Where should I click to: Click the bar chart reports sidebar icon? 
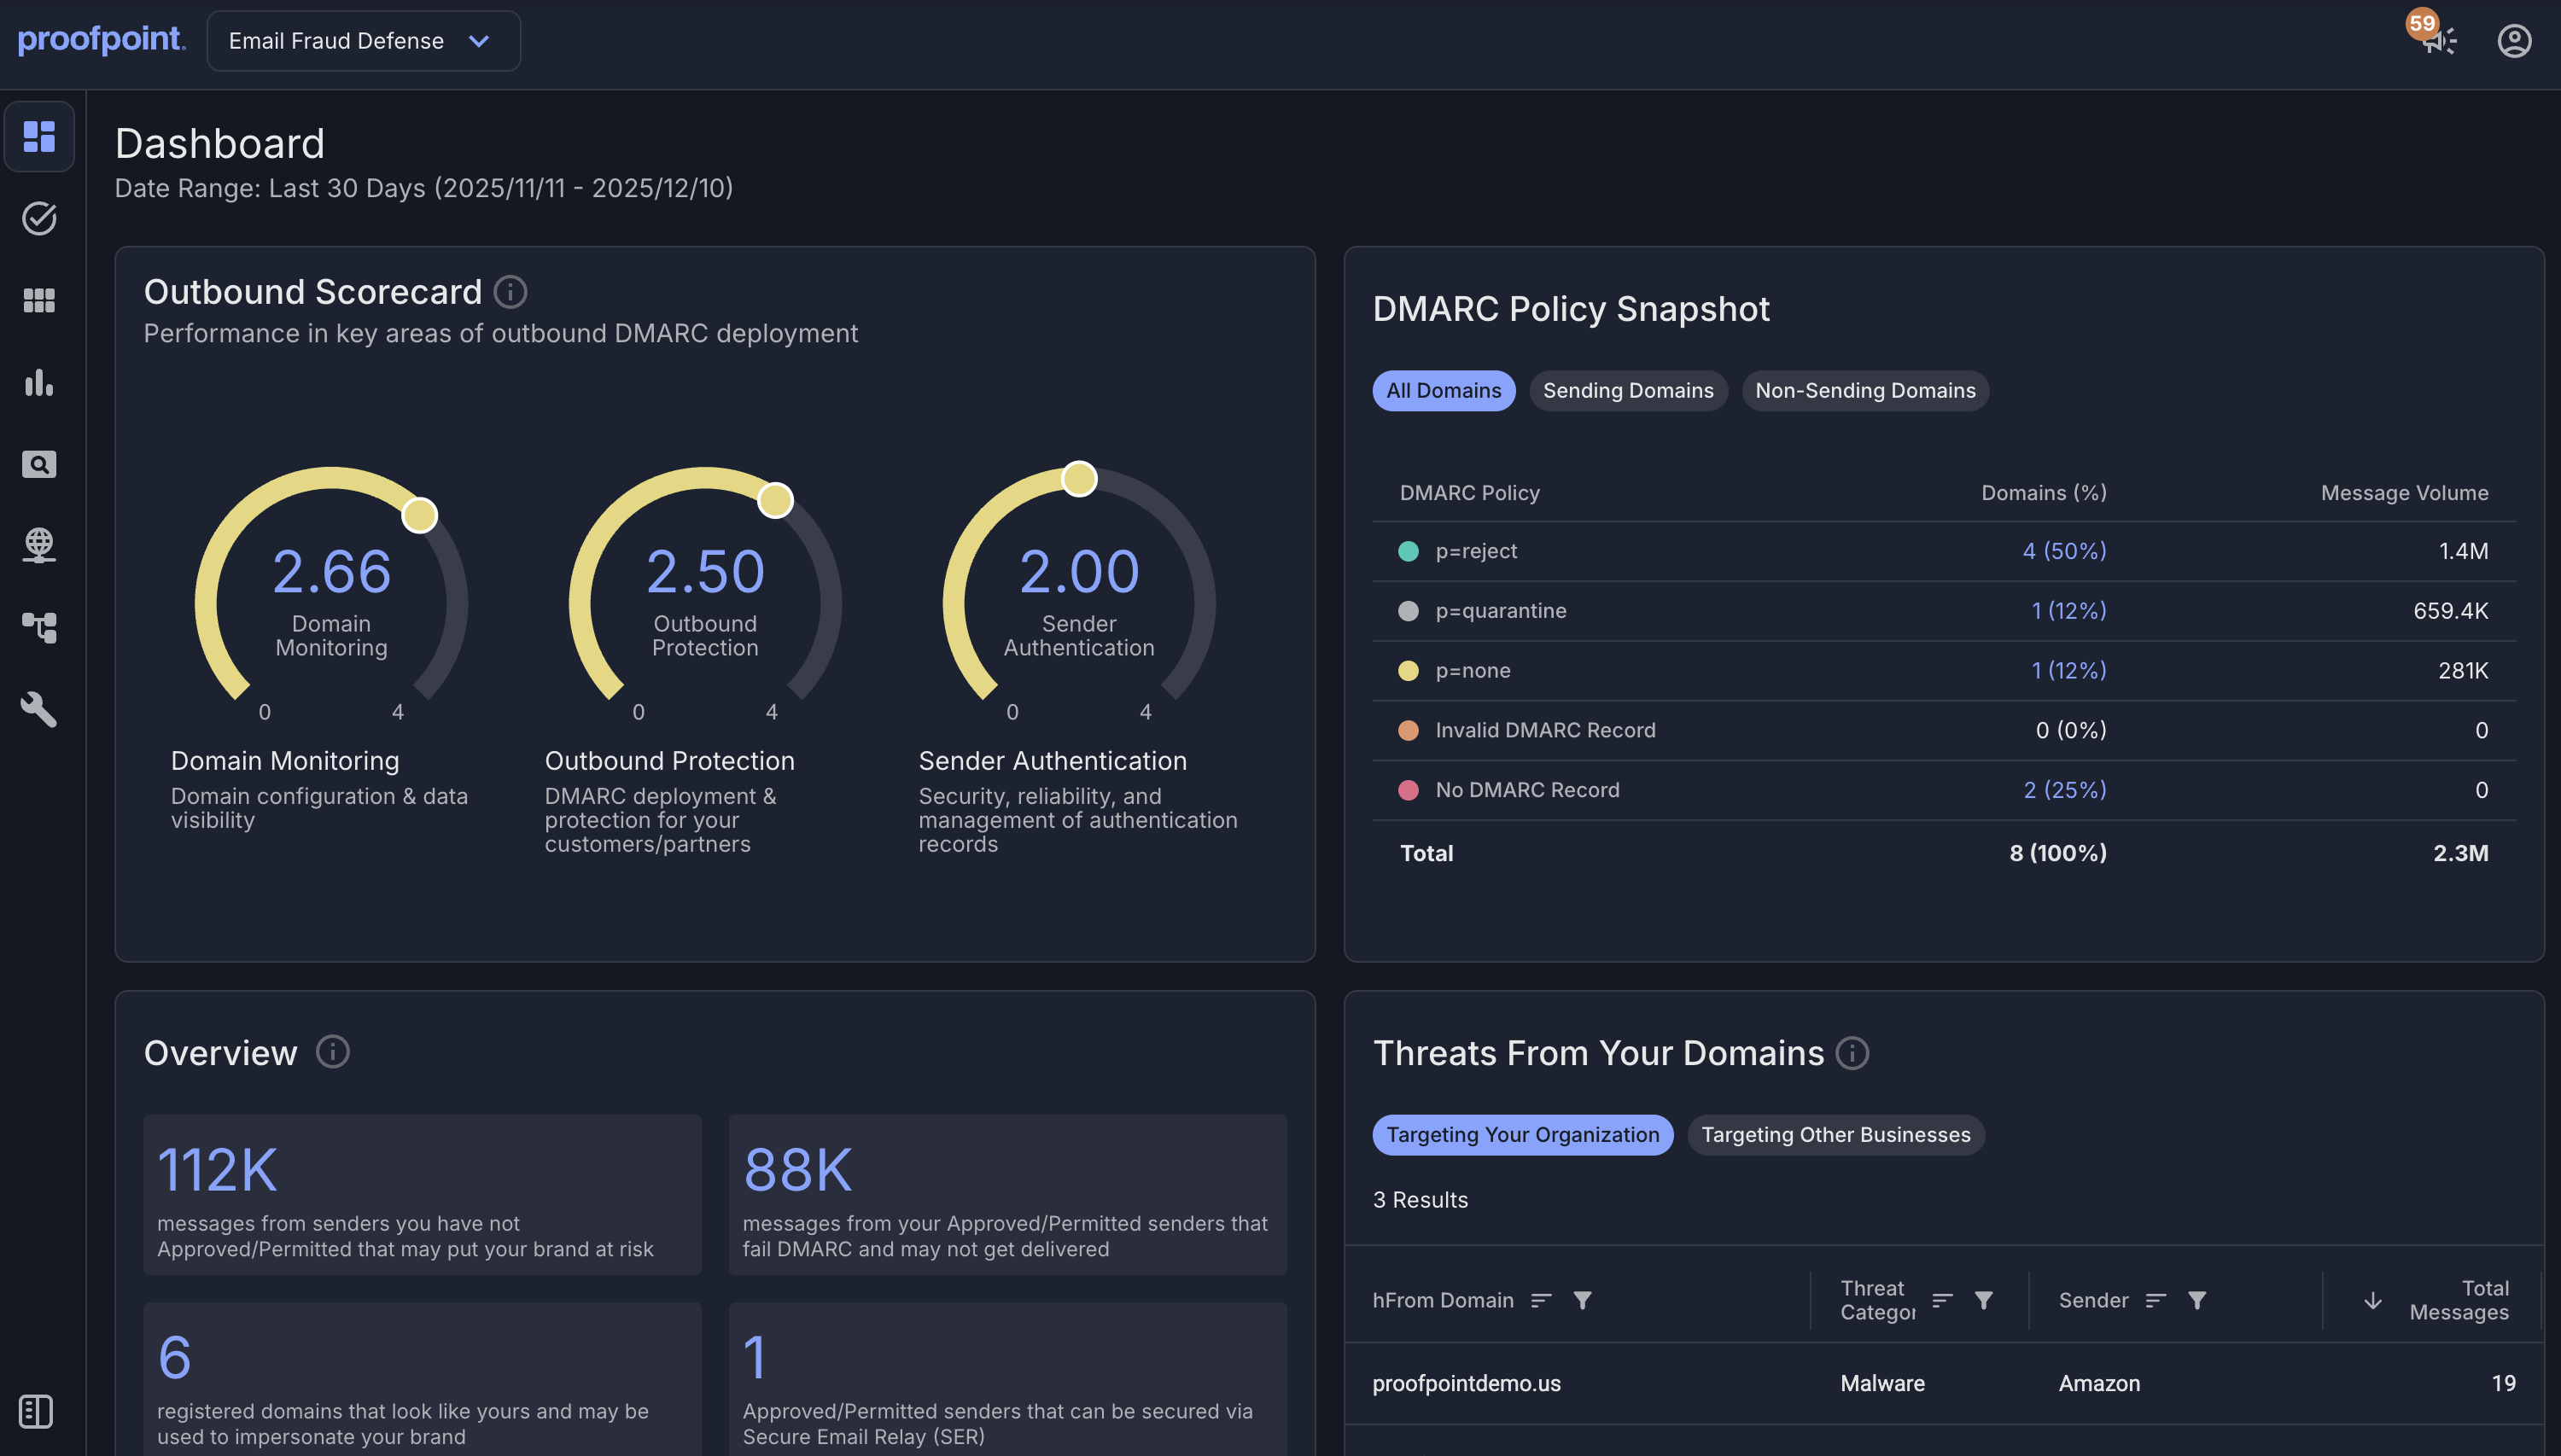pyautogui.click(x=39, y=382)
